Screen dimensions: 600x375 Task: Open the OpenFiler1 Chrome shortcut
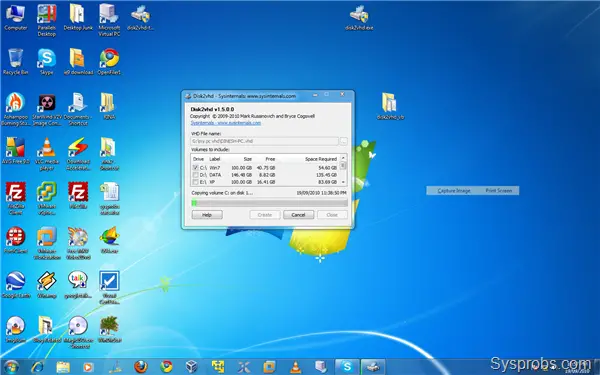(x=109, y=62)
